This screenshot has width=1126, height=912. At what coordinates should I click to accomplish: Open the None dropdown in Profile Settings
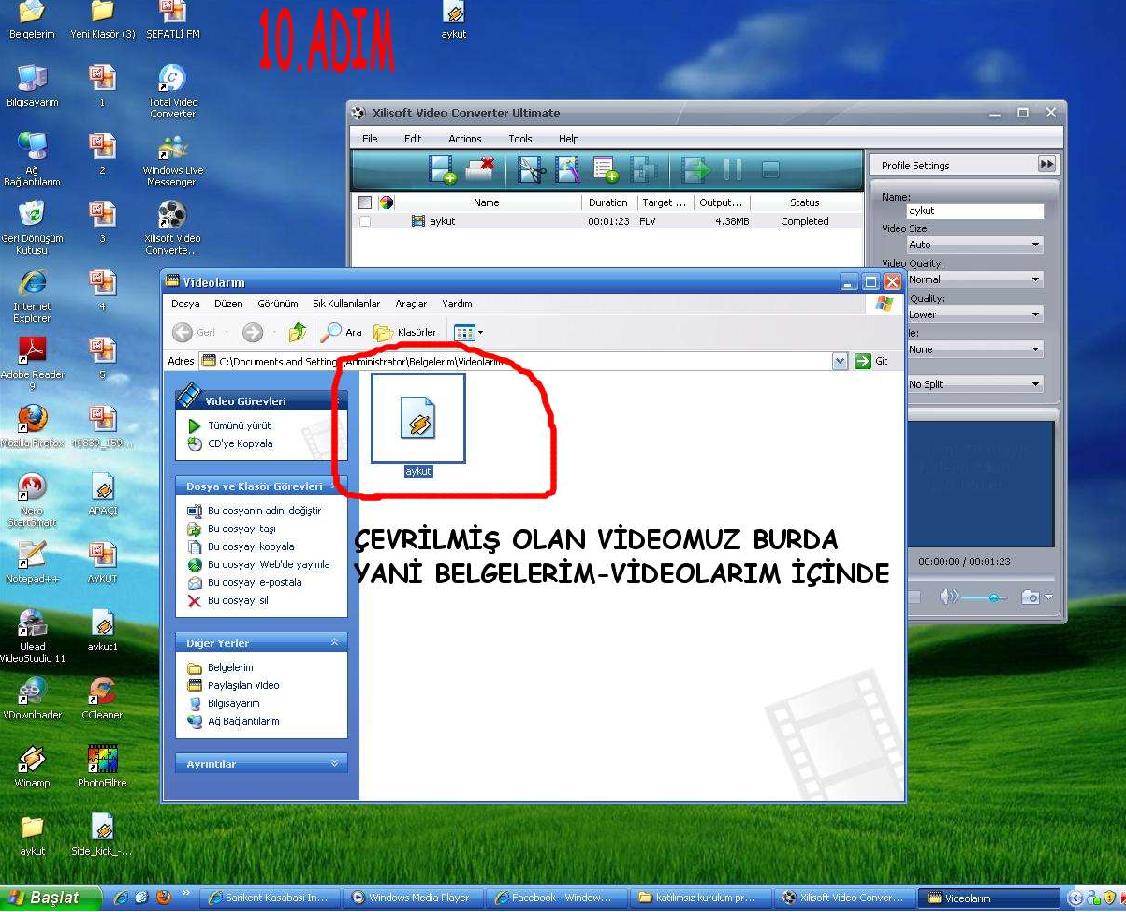pos(974,349)
